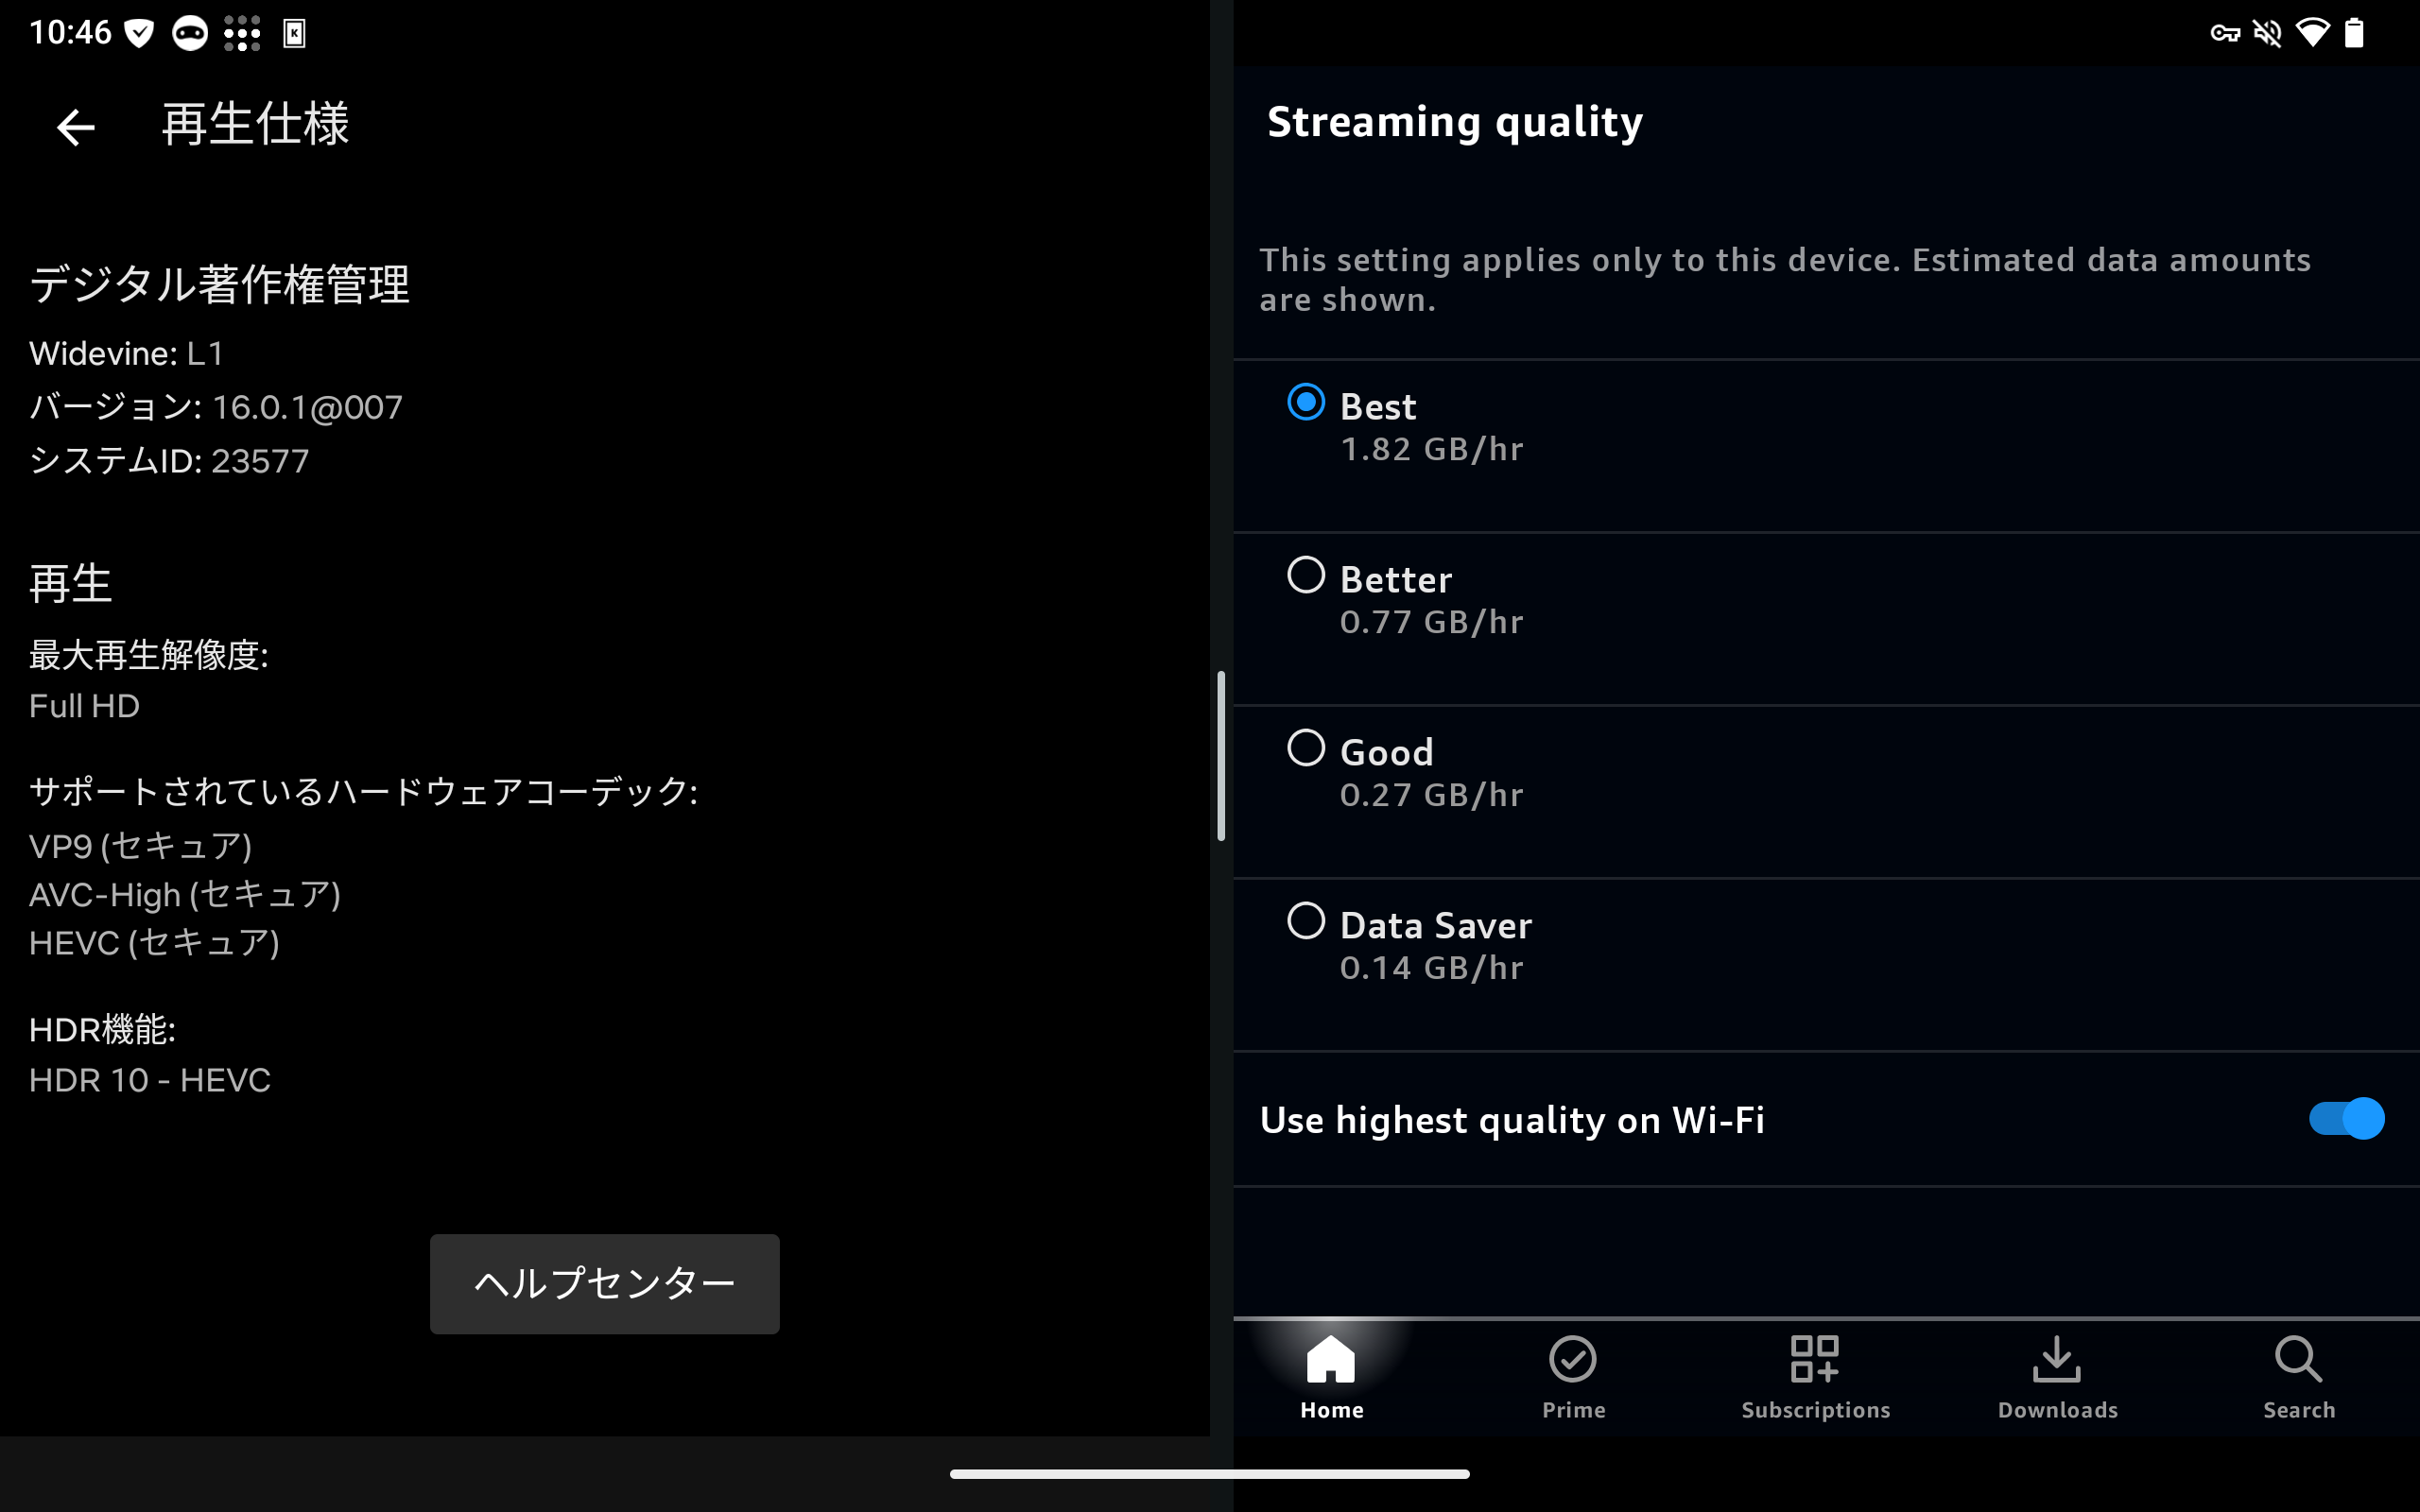Click the Search icon
This screenshot has width=2420, height=1512.
(2296, 1373)
